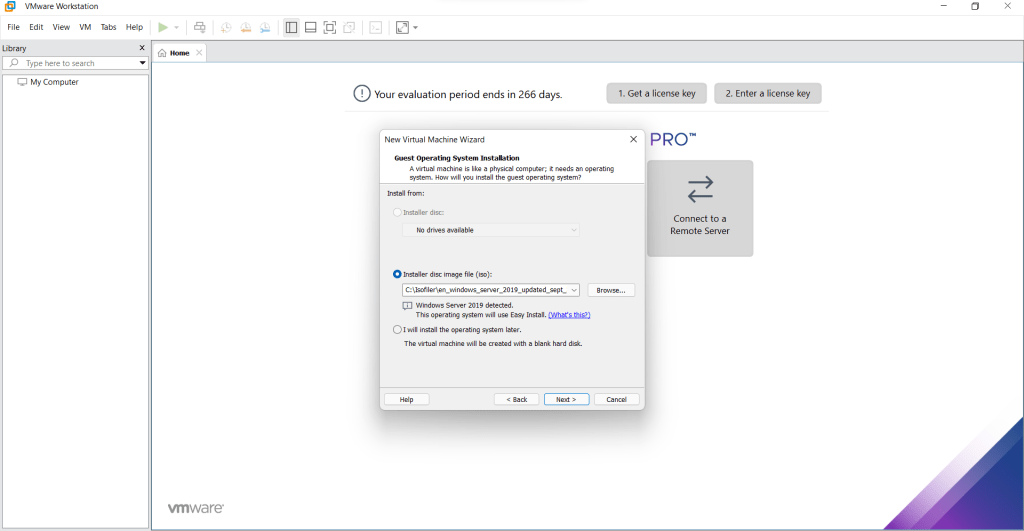Viewport: 1024px width, 531px height.
Task: Toggle the show library sidebar icon
Action: (x=291, y=27)
